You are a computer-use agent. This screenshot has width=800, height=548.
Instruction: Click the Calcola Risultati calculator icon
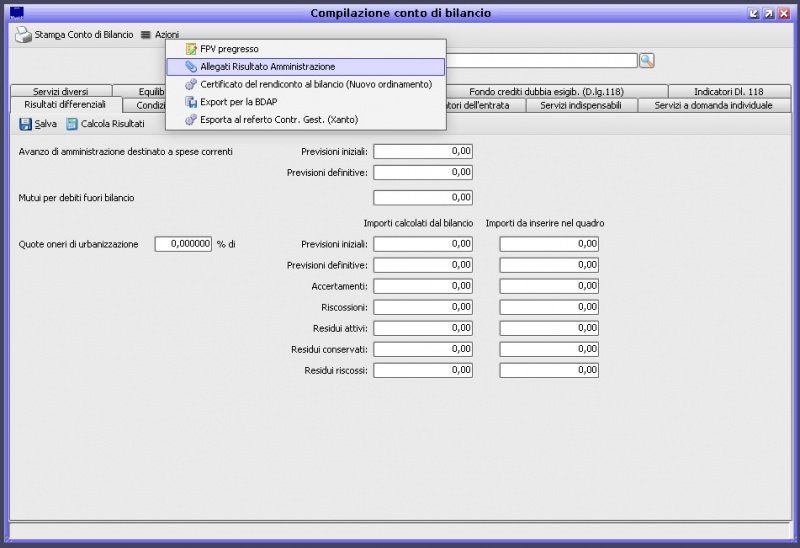point(72,124)
